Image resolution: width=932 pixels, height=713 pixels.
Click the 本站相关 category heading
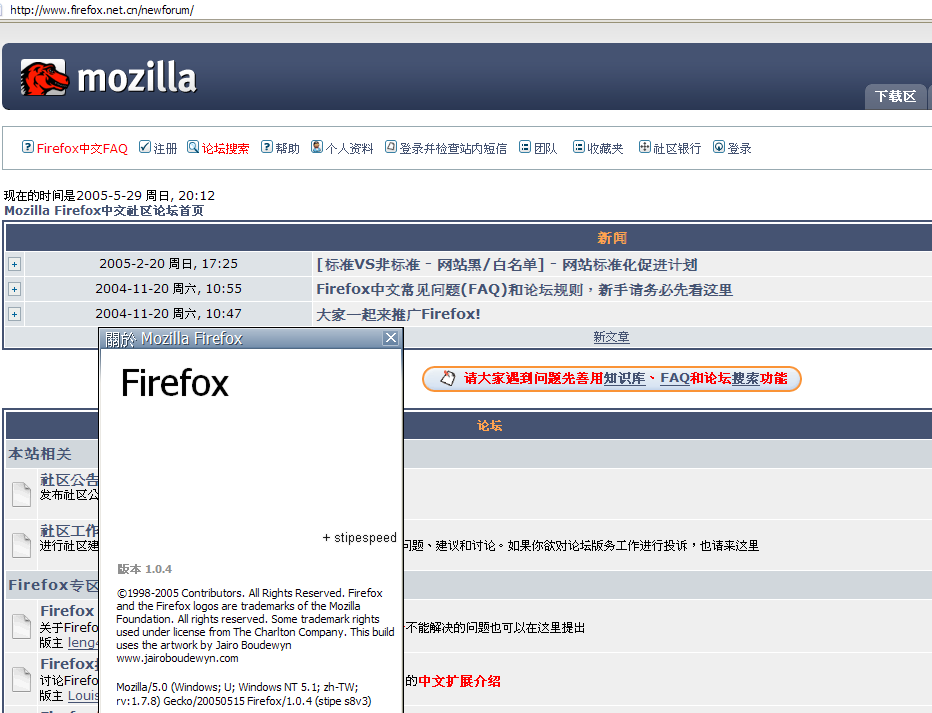[x=40, y=454]
